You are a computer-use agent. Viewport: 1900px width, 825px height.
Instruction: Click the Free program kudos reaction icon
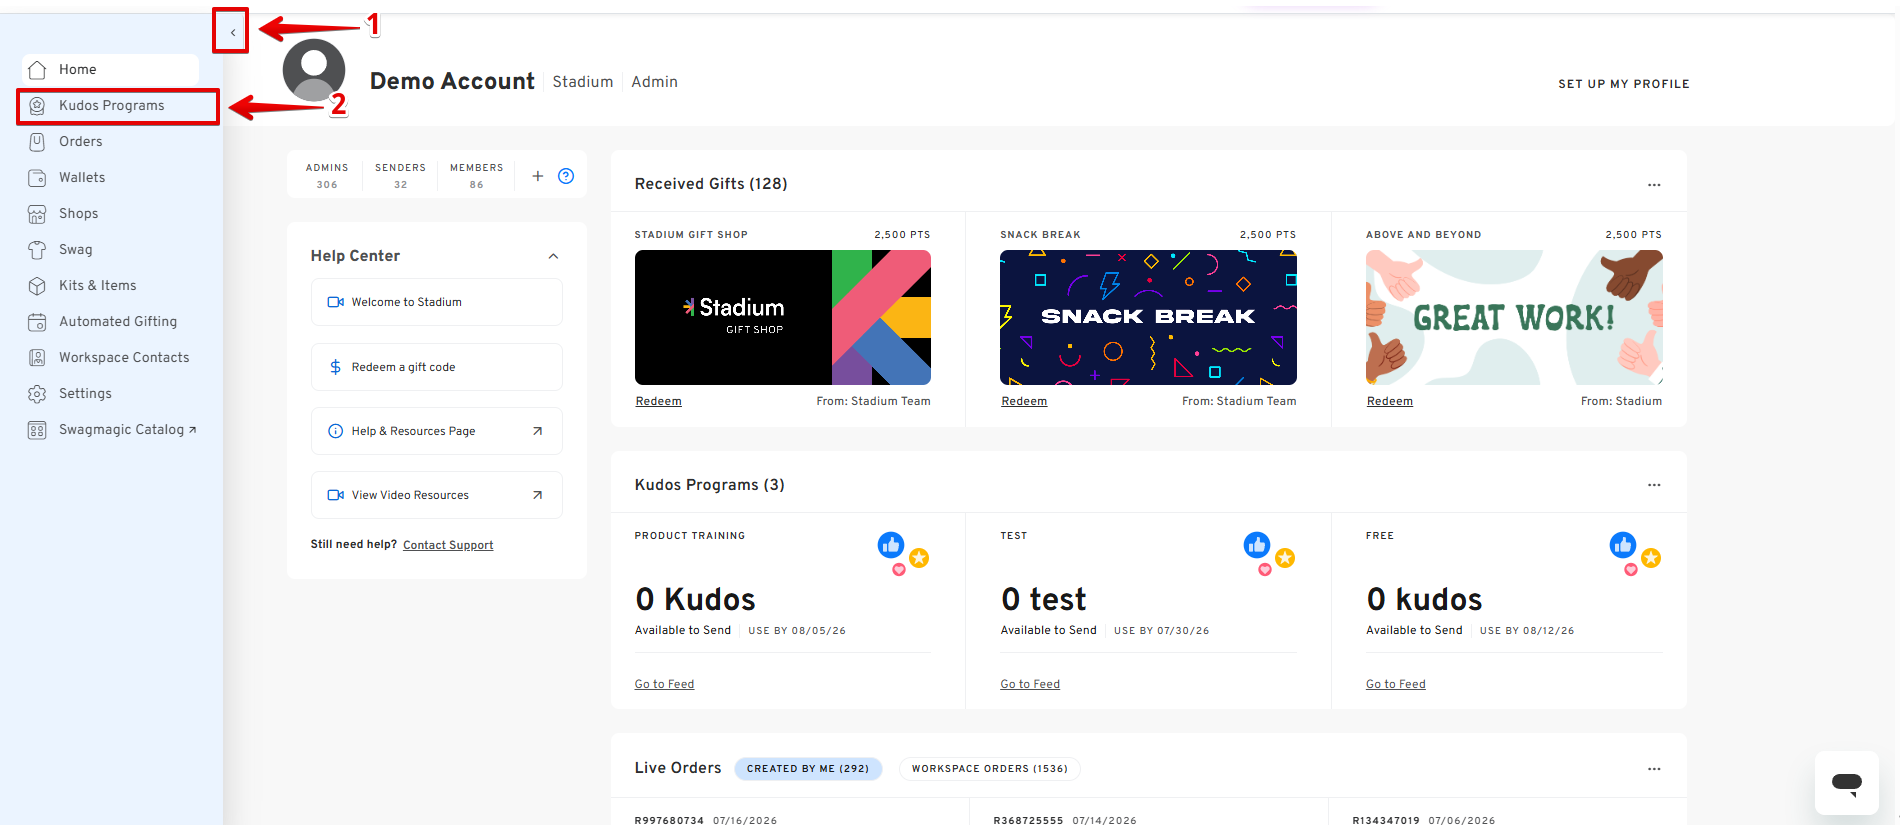click(x=1636, y=553)
